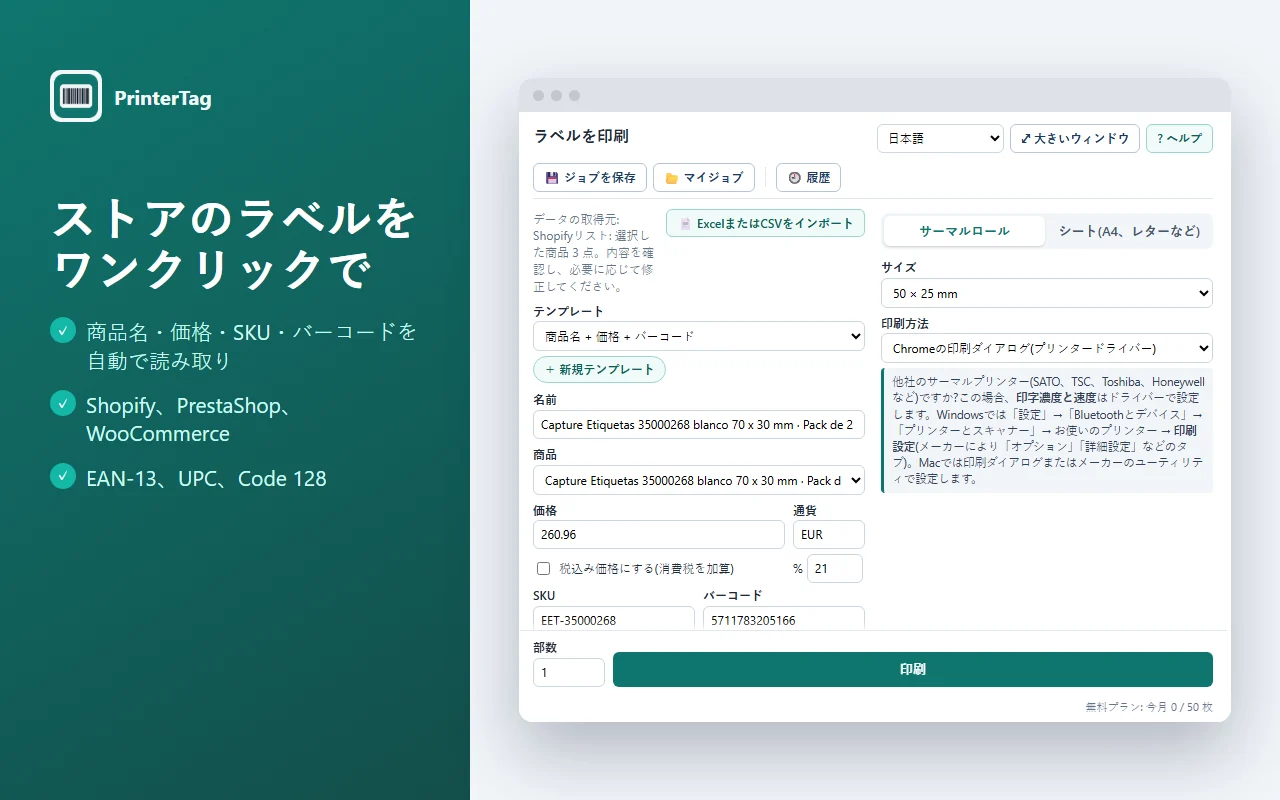Screen dimensions: 1280x800
Task: Click the 名前 name input field
Action: pos(699,425)
